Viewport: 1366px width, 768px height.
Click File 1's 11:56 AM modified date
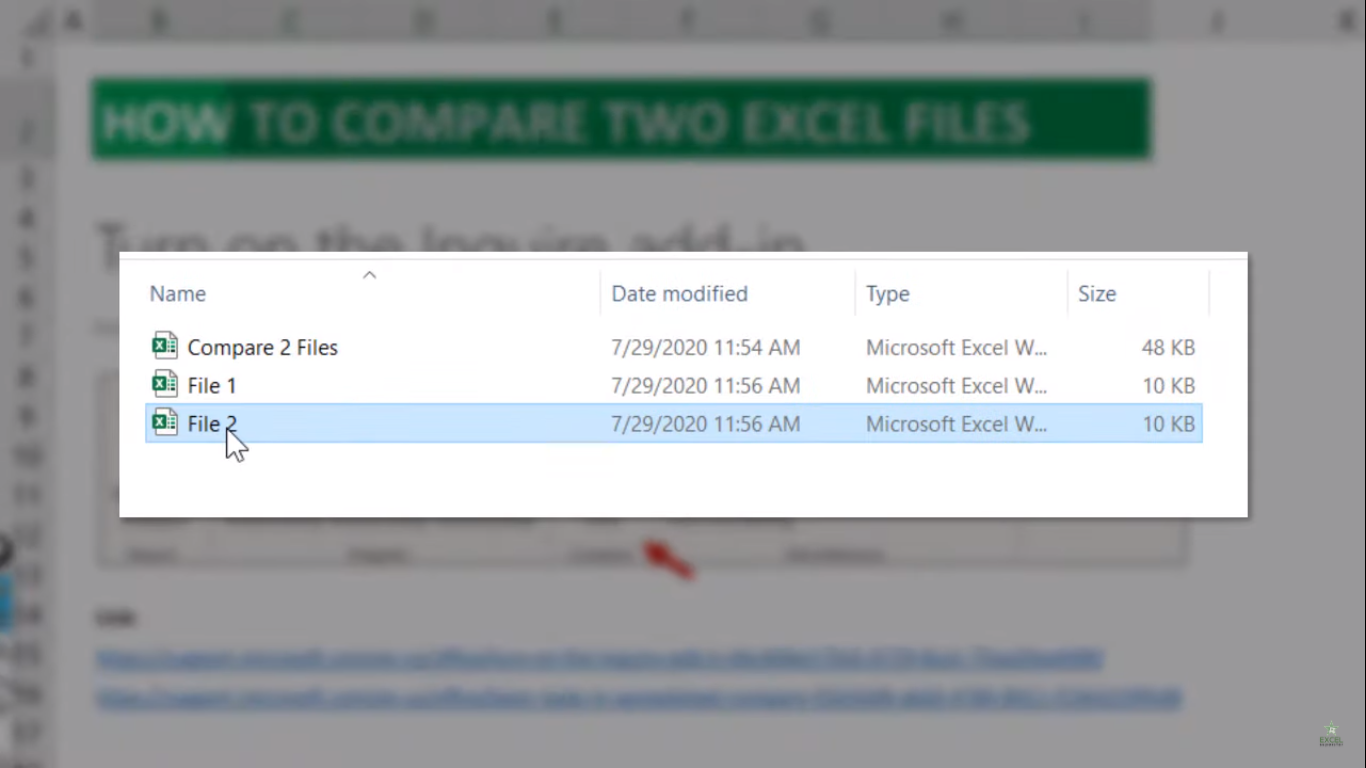[x=706, y=385]
